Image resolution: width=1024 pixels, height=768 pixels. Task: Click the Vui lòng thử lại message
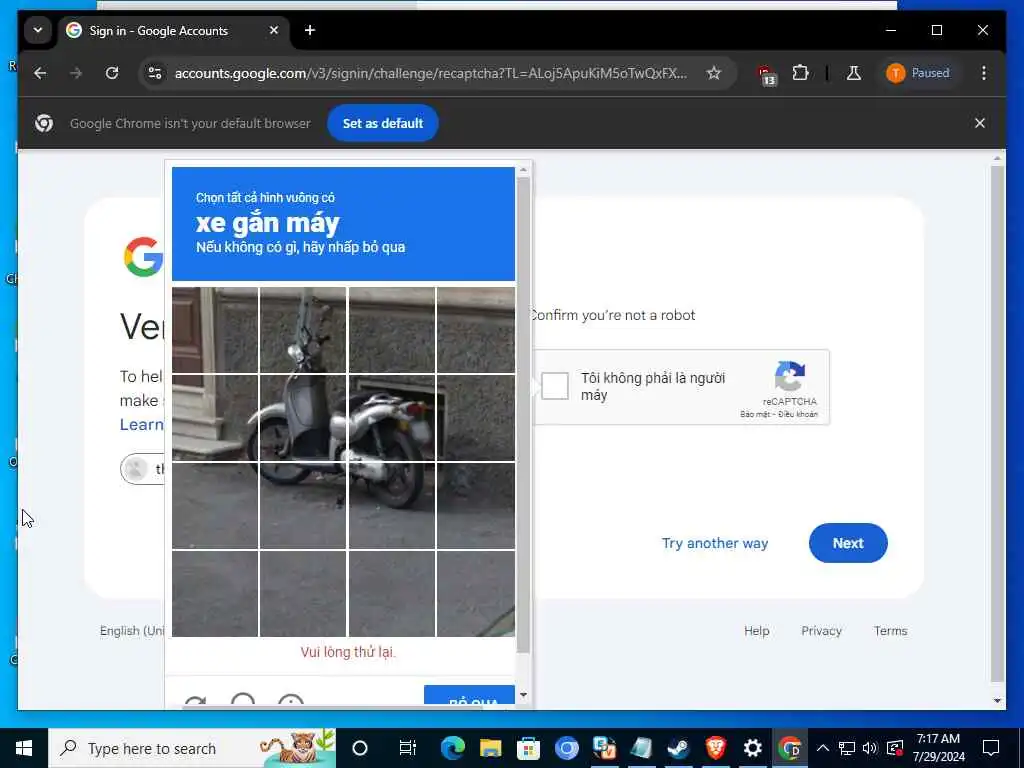(x=347, y=652)
